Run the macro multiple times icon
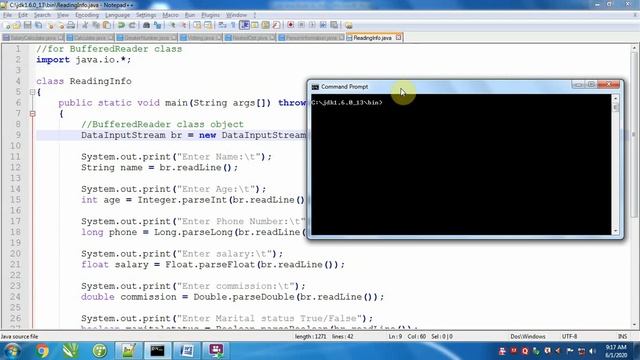The image size is (640, 360). click(323, 25)
